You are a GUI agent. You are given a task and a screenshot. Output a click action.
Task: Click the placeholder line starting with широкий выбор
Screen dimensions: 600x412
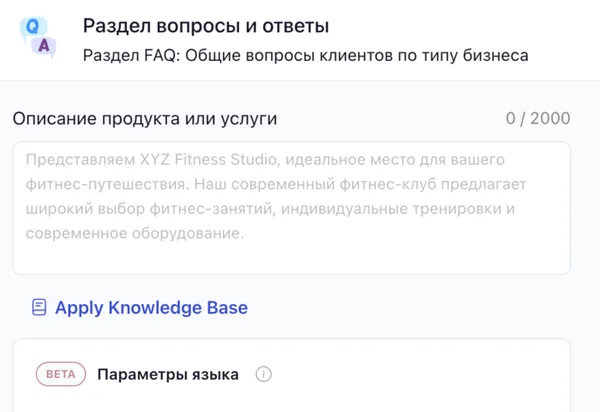coord(270,210)
